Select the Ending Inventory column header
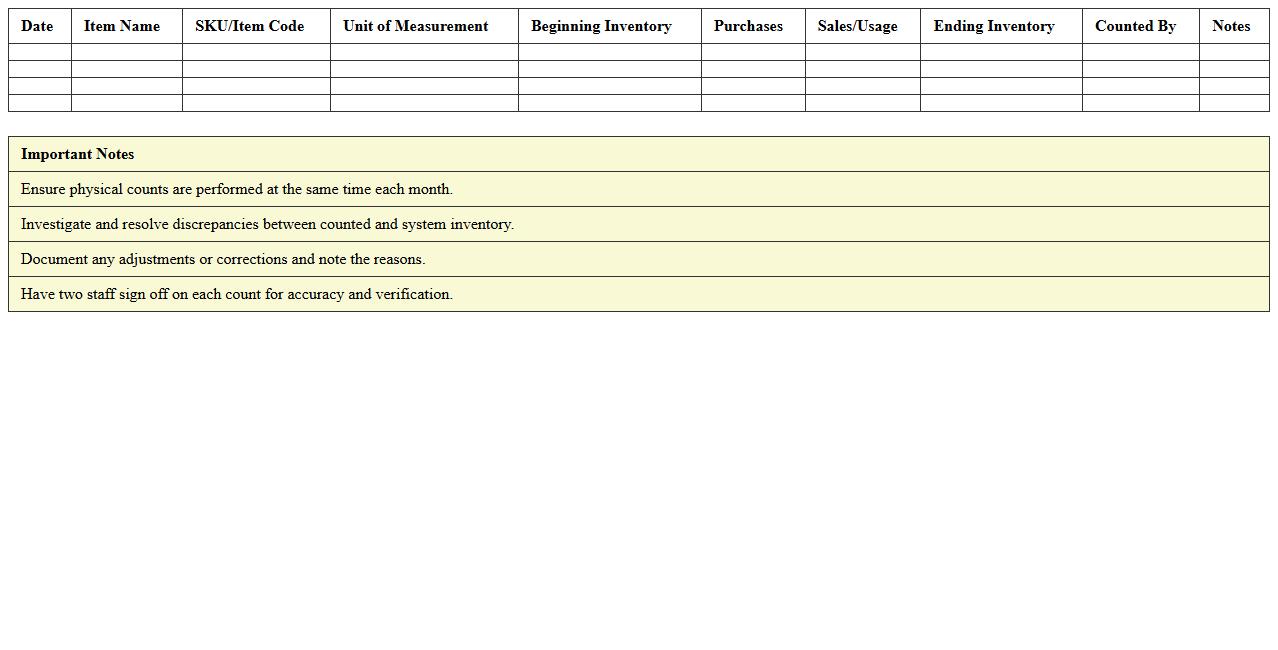Viewport: 1278px width, 650px height. coord(994,26)
